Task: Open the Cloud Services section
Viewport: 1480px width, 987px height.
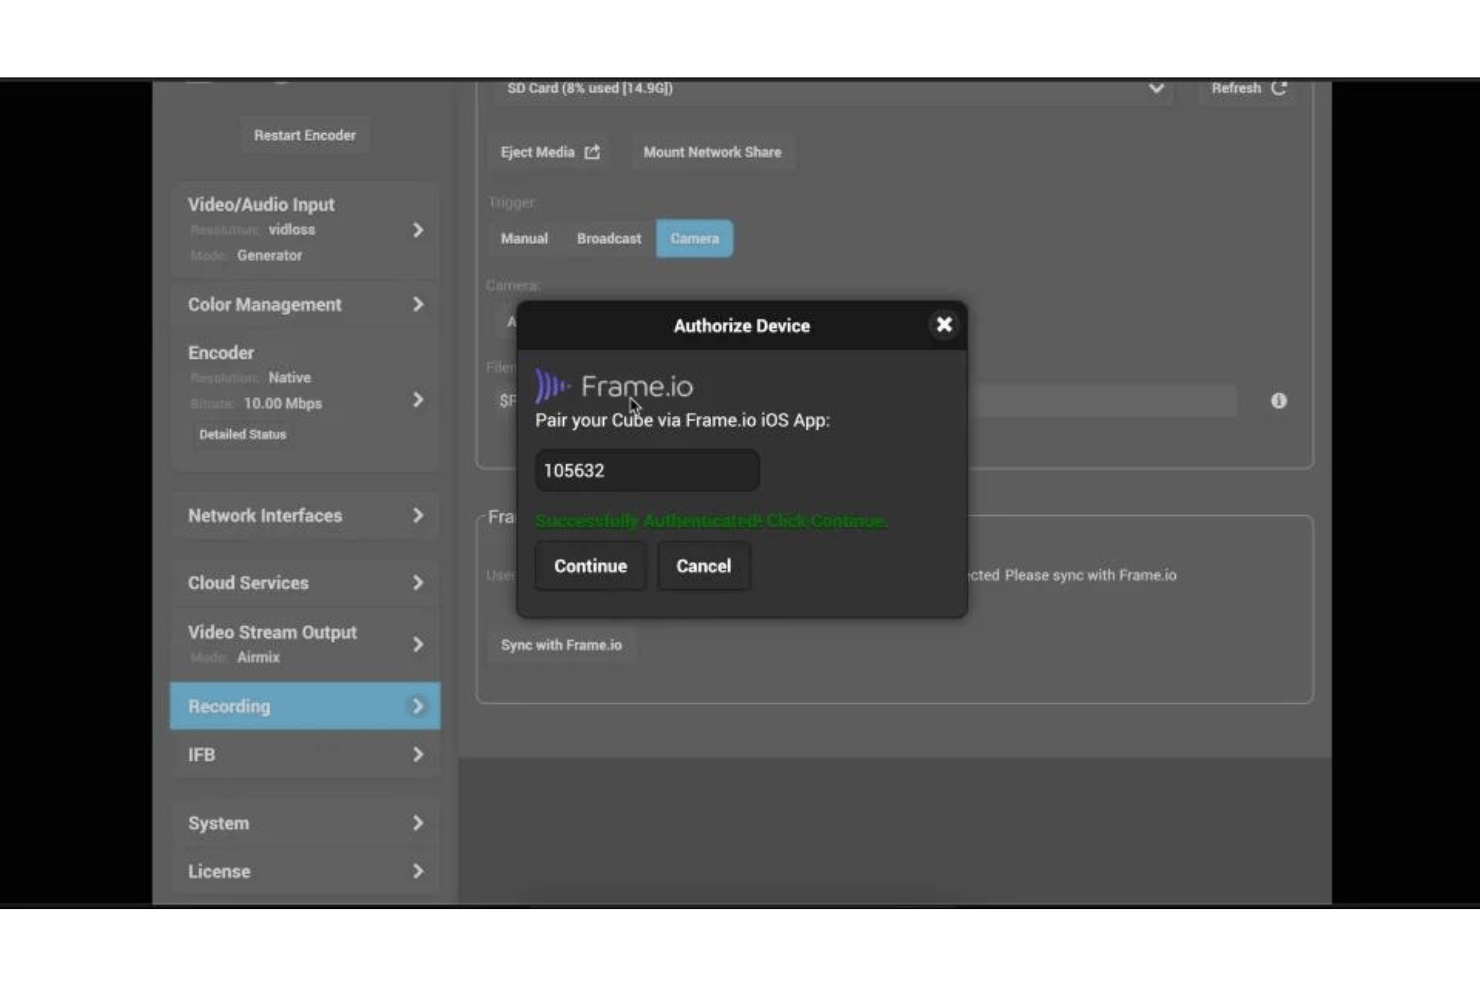Action: 305,582
